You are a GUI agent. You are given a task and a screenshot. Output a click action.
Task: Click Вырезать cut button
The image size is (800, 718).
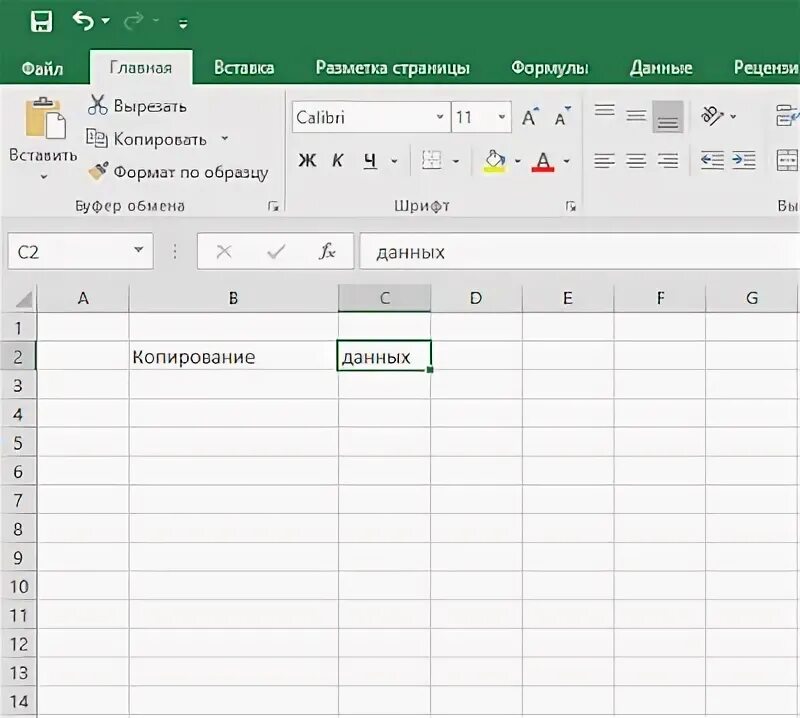[137, 106]
